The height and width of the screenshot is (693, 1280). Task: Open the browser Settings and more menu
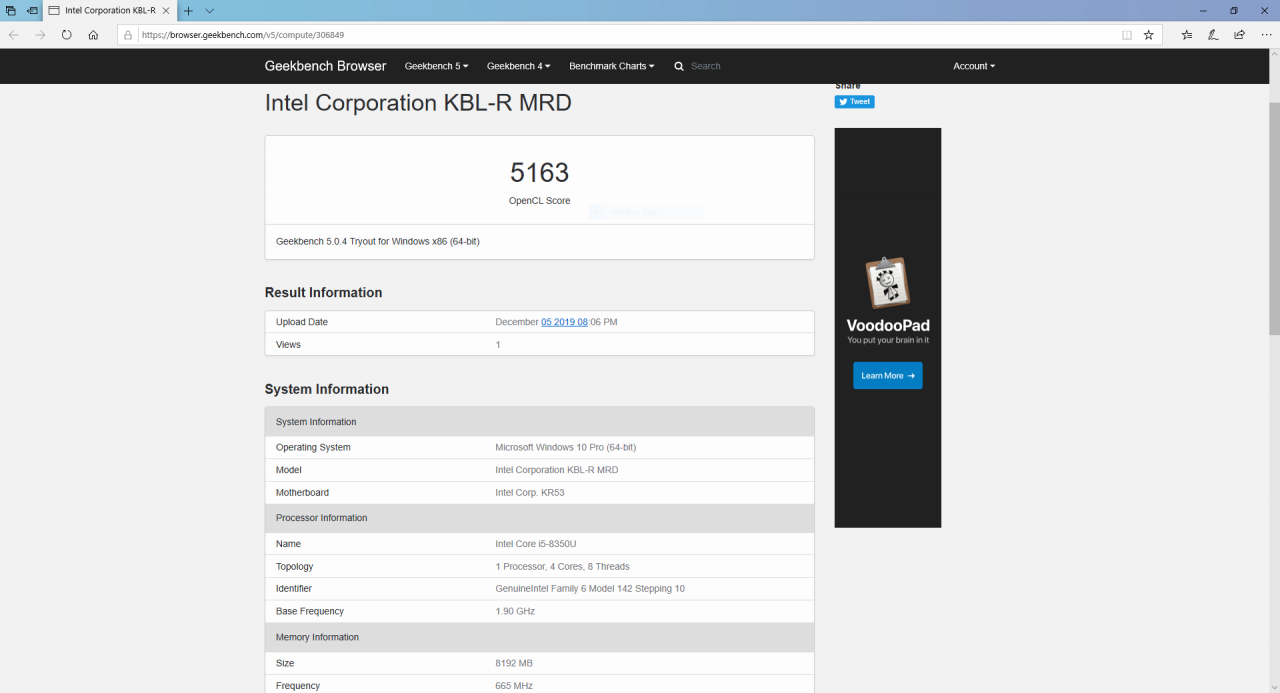click(1266, 34)
